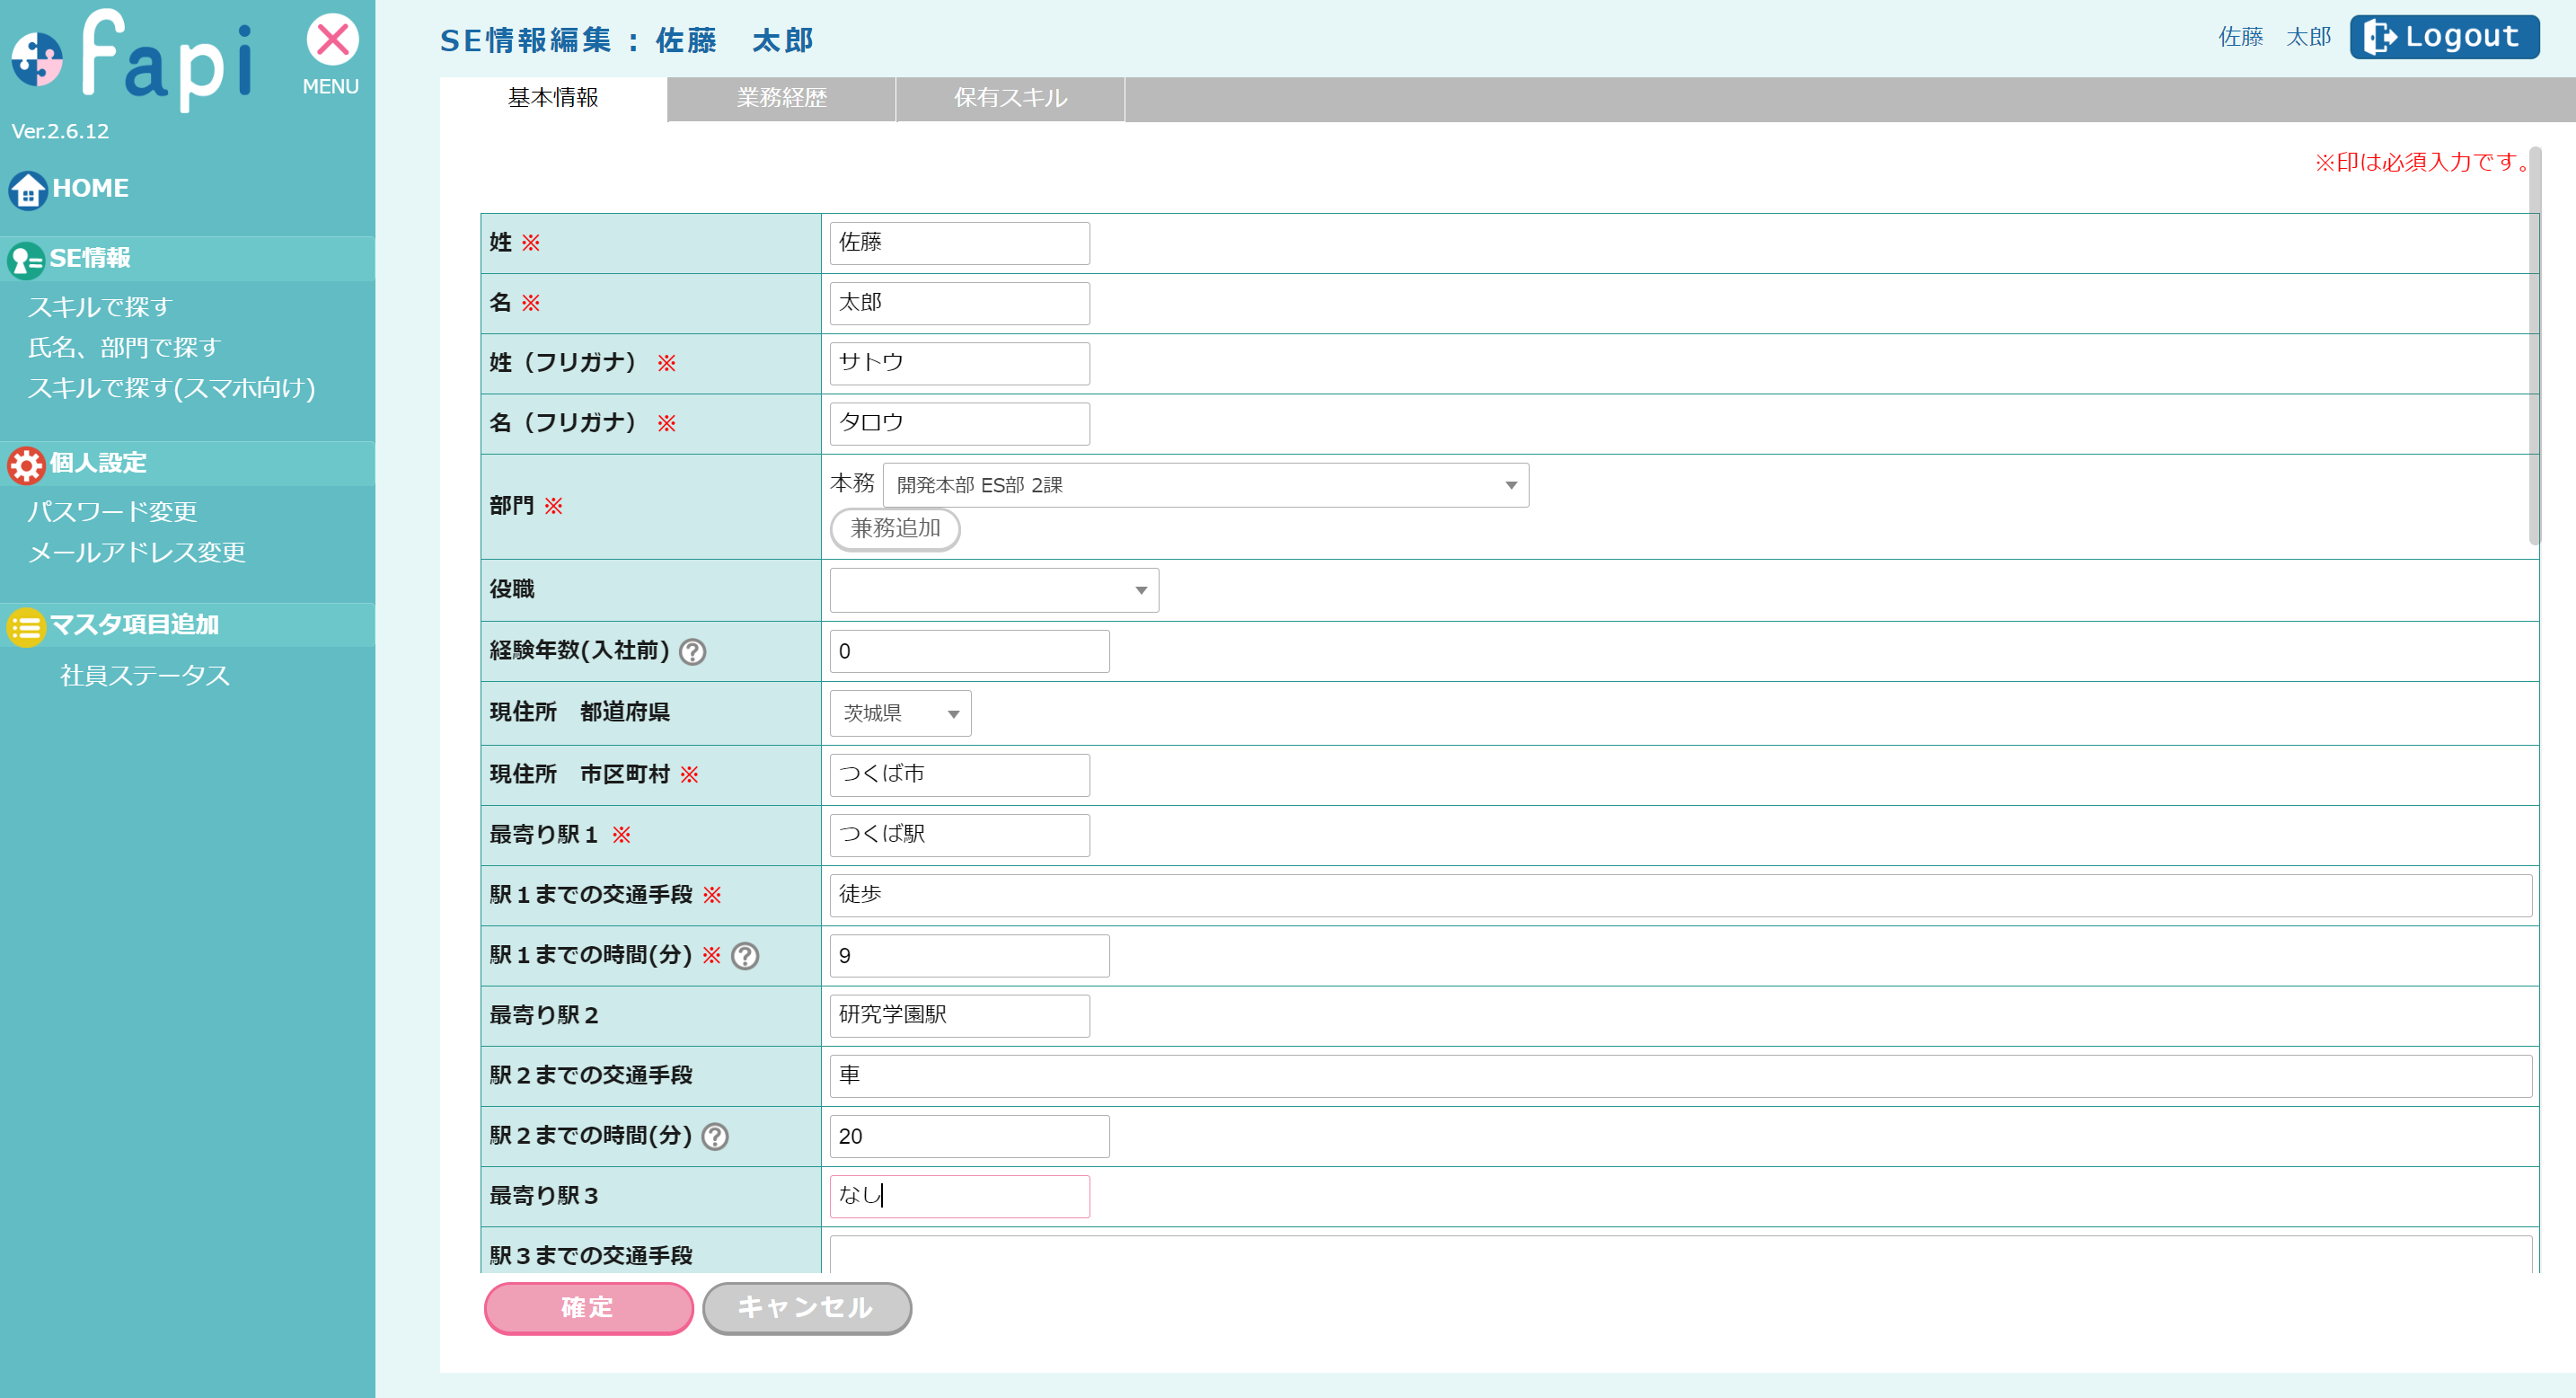Open the パスワード変更 link

pyautogui.click(x=112, y=512)
